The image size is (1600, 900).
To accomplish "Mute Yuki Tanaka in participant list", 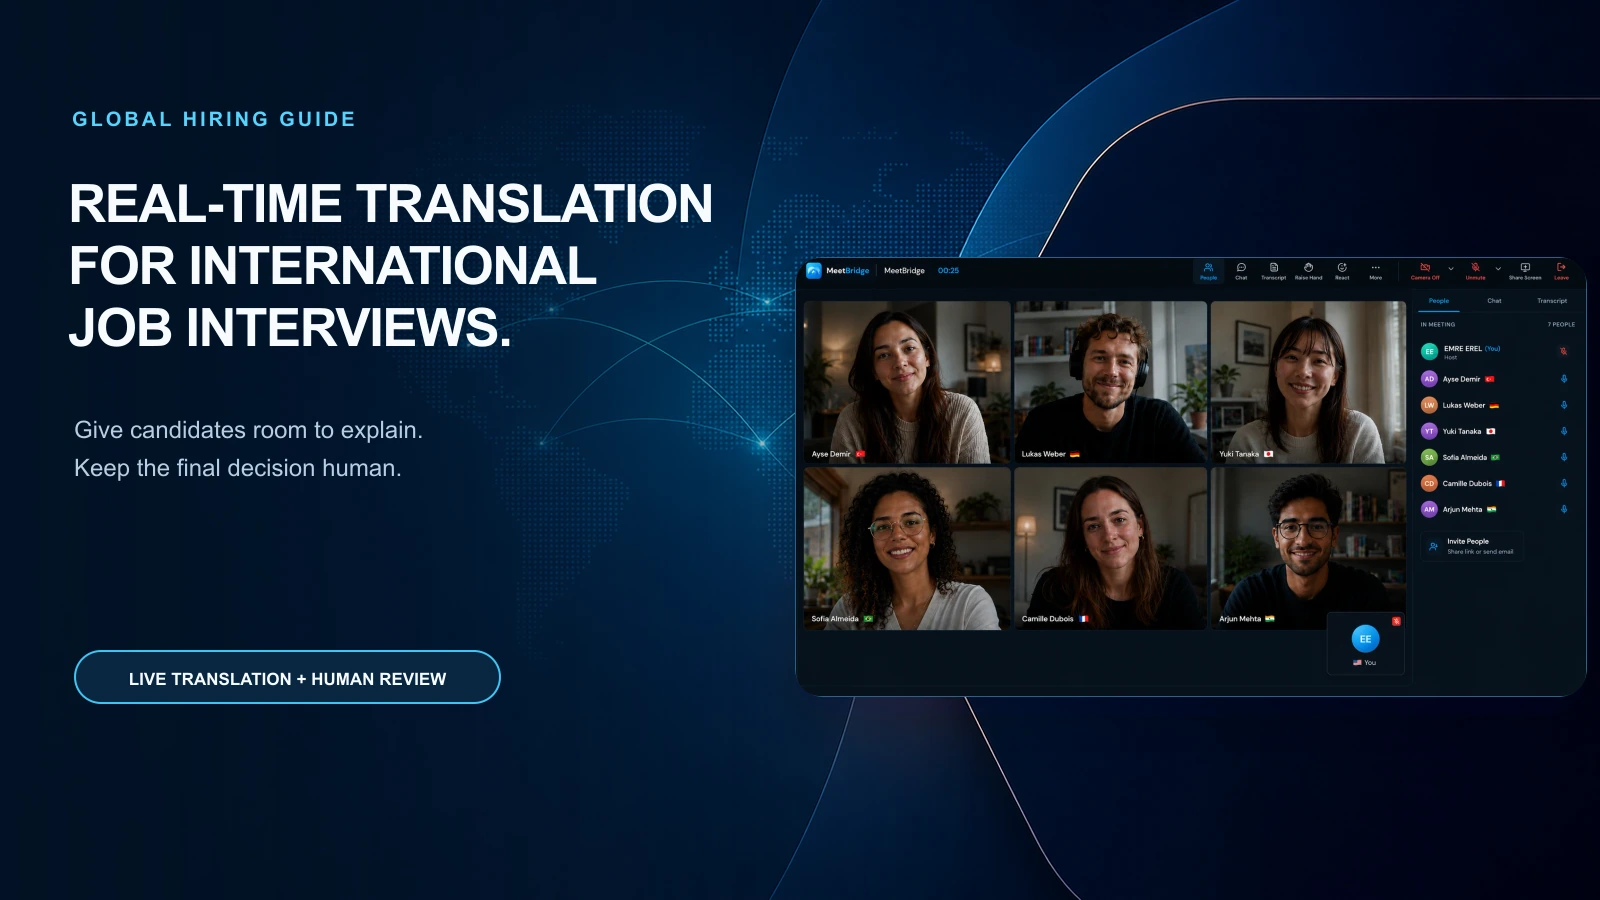I will [x=1564, y=431].
